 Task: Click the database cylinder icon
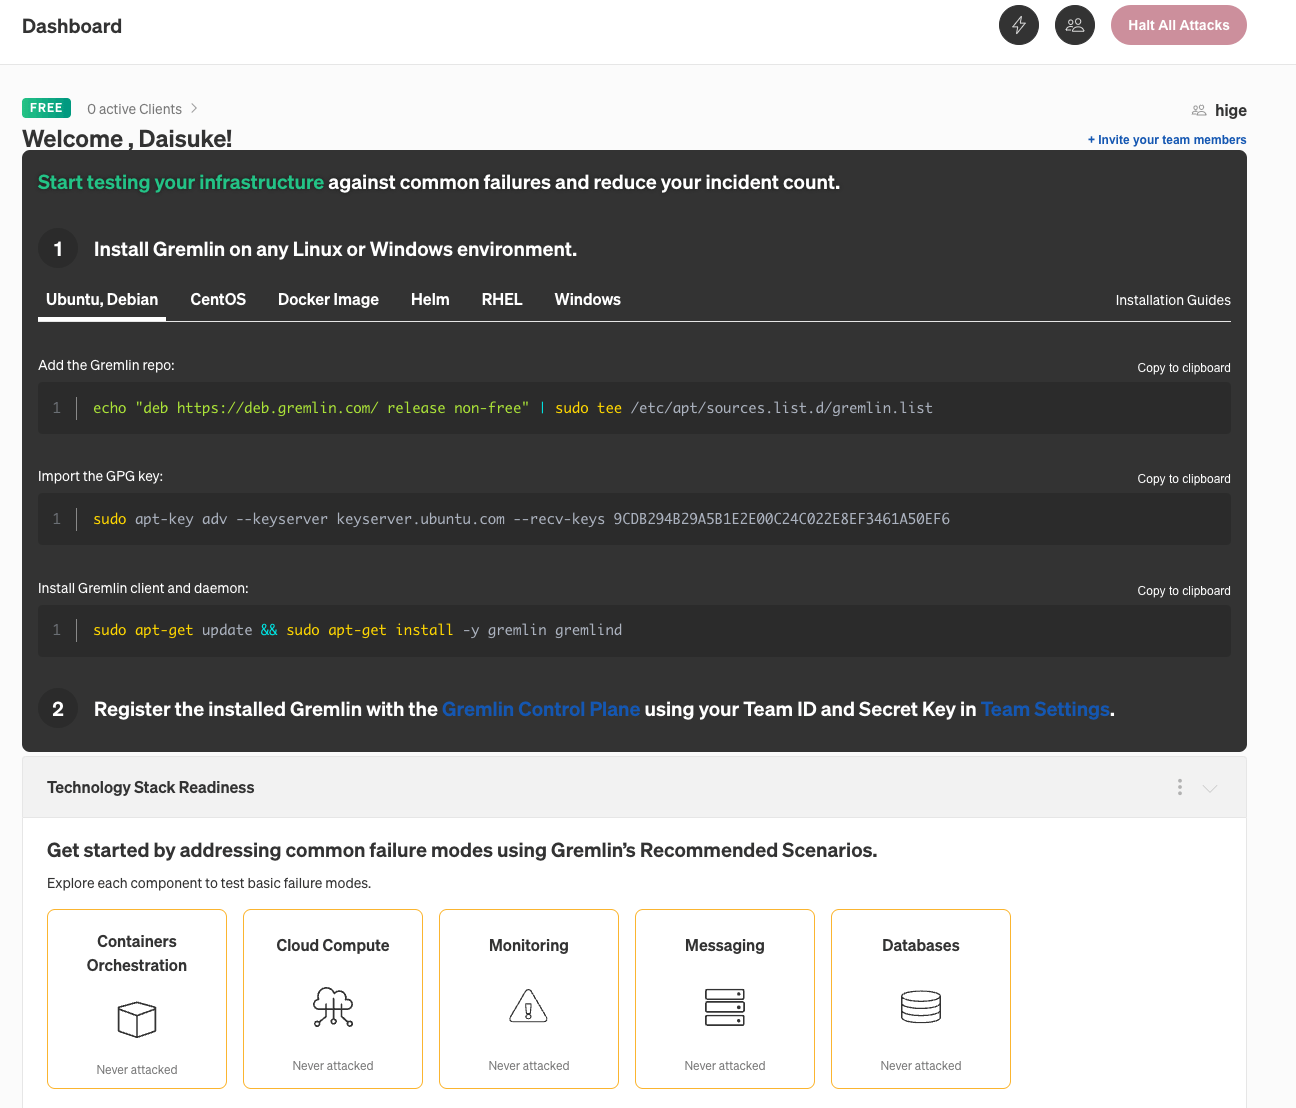[921, 1007]
